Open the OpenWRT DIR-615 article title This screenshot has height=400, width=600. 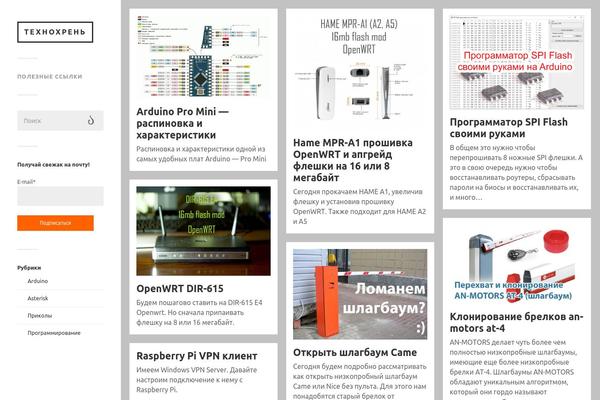point(180,289)
